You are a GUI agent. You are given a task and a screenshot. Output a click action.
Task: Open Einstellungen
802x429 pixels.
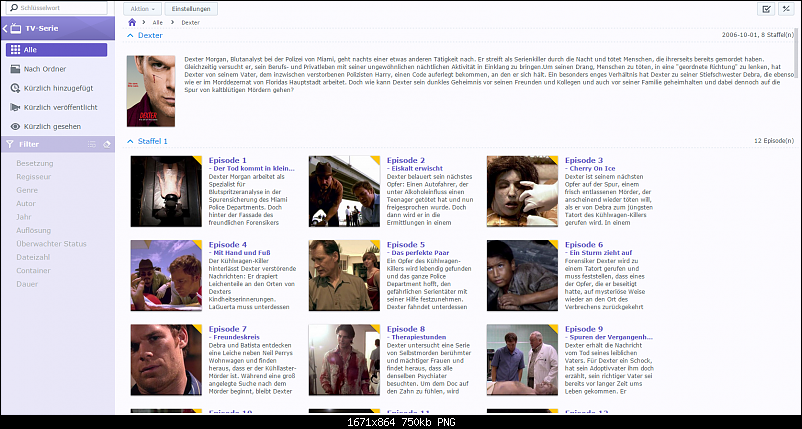pos(191,9)
